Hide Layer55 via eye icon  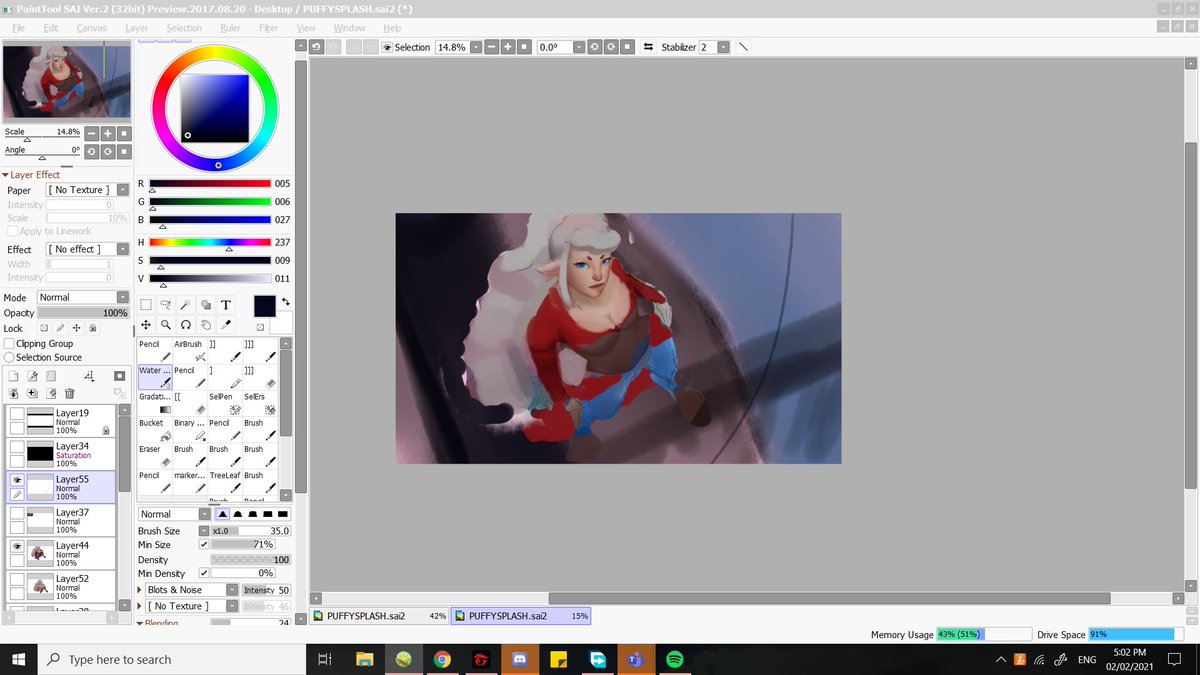tap(17, 480)
